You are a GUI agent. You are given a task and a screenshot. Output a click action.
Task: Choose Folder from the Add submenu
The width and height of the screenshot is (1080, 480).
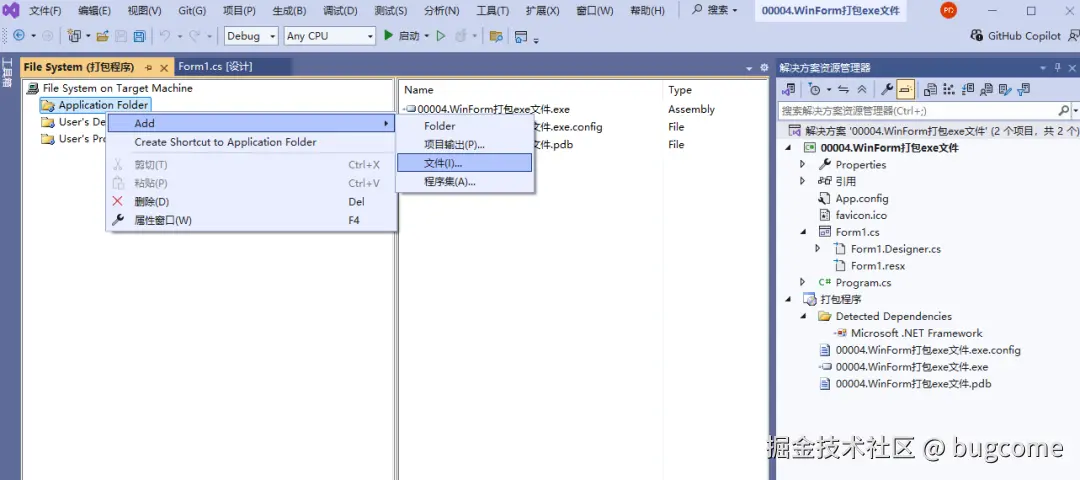coord(464,126)
